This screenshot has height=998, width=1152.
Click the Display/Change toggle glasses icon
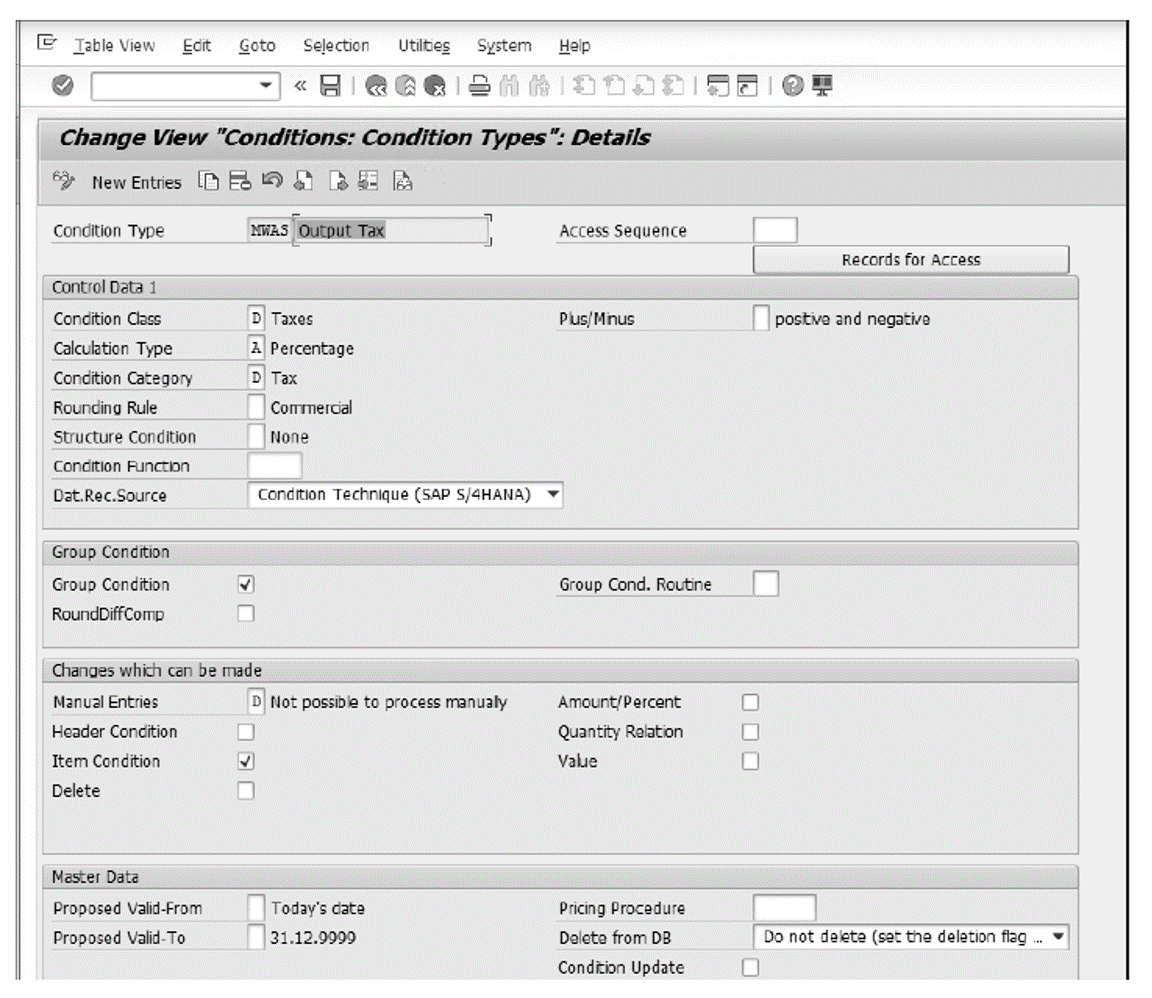(x=64, y=181)
